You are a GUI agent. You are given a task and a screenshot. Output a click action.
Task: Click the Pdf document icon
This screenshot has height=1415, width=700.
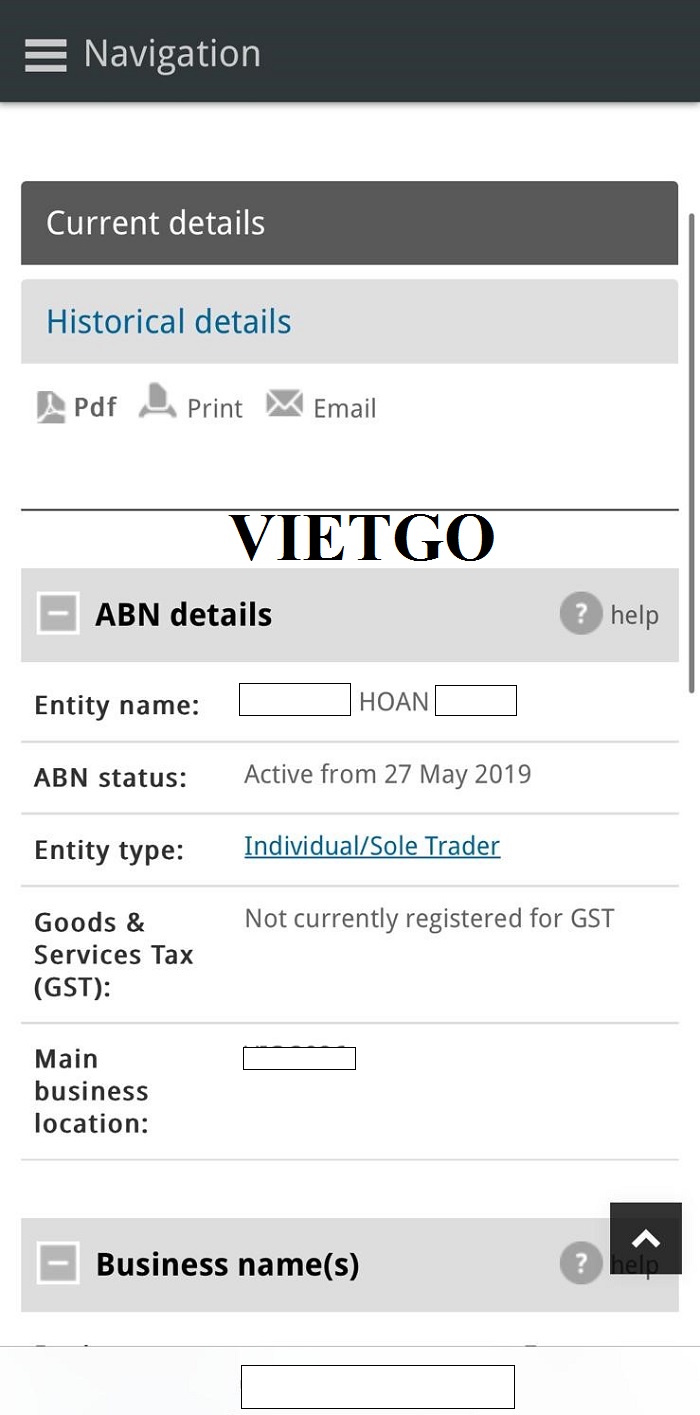coord(51,407)
